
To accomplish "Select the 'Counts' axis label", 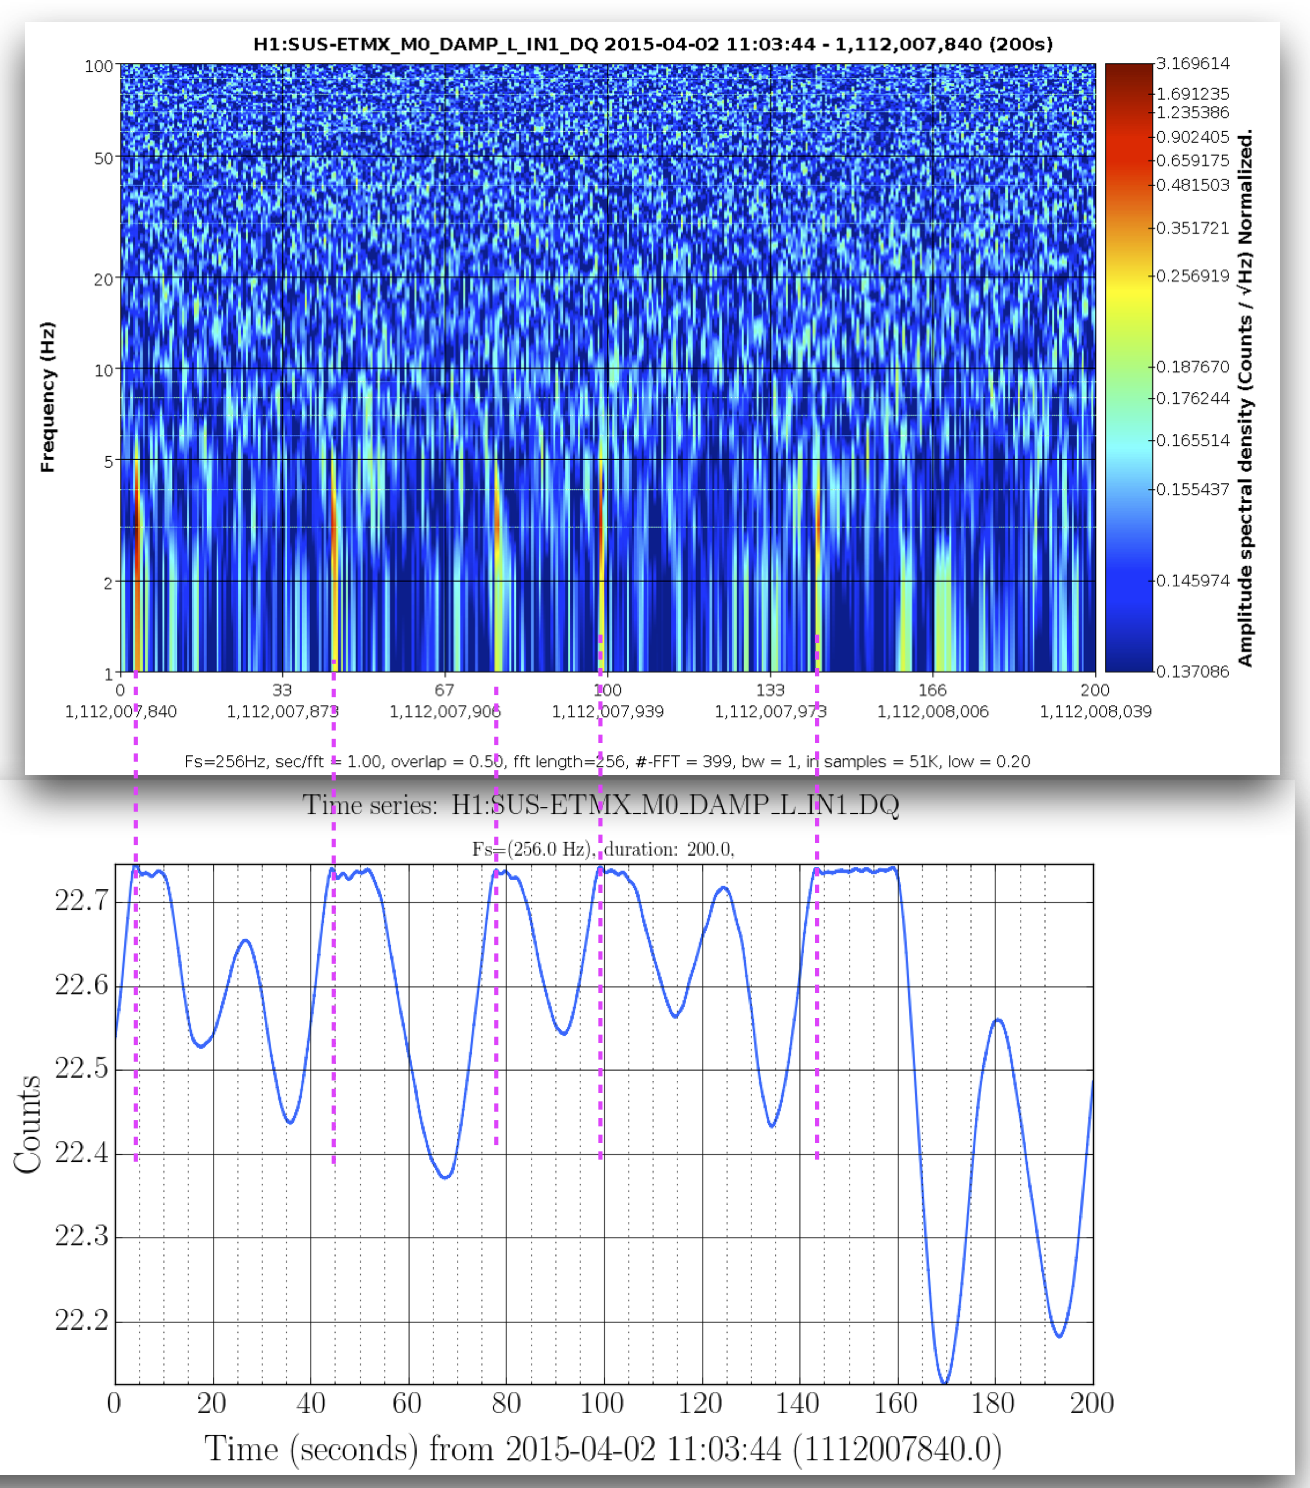I will [27, 1124].
